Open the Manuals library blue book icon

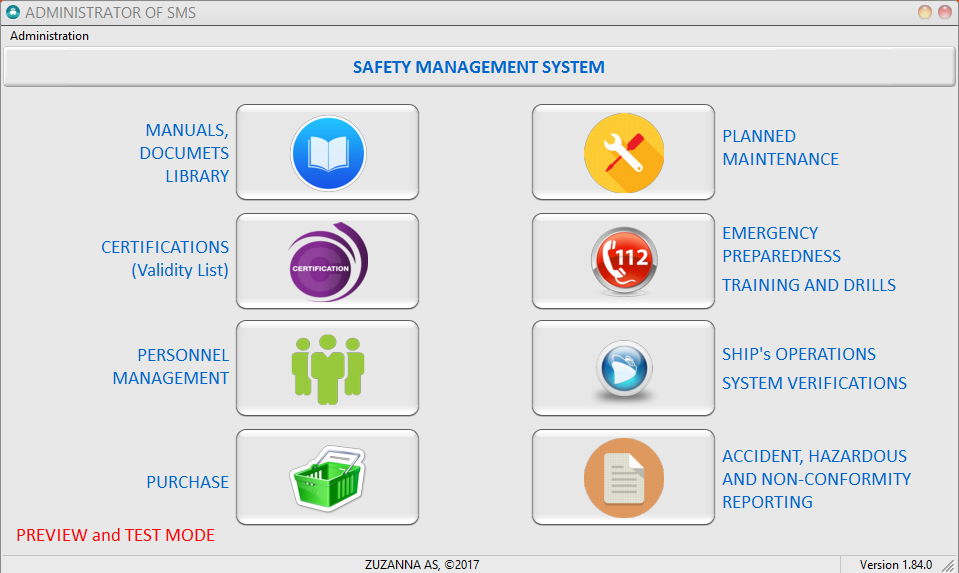pos(327,153)
